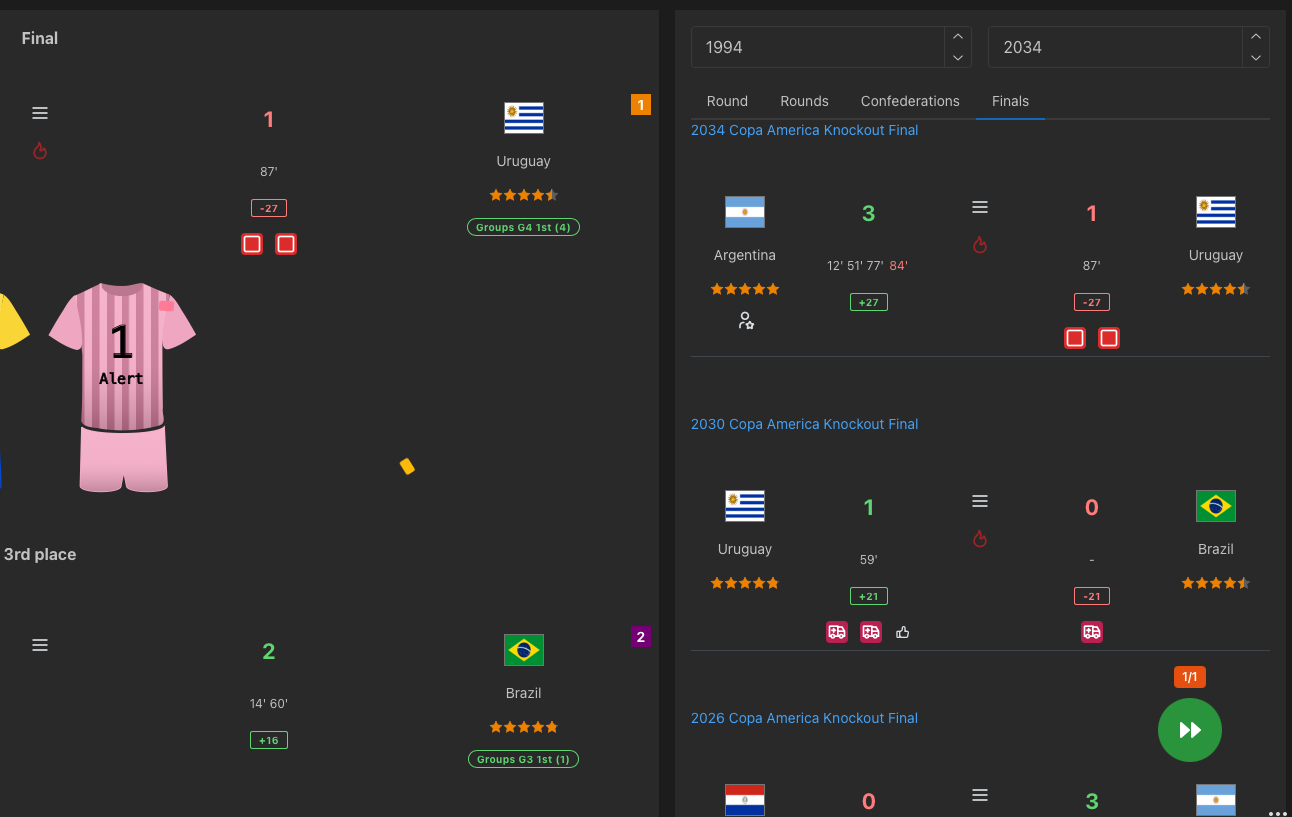This screenshot has width=1292, height=817.
Task: Open the 2026 Copa America Knockout Final link
Action: 804,718
